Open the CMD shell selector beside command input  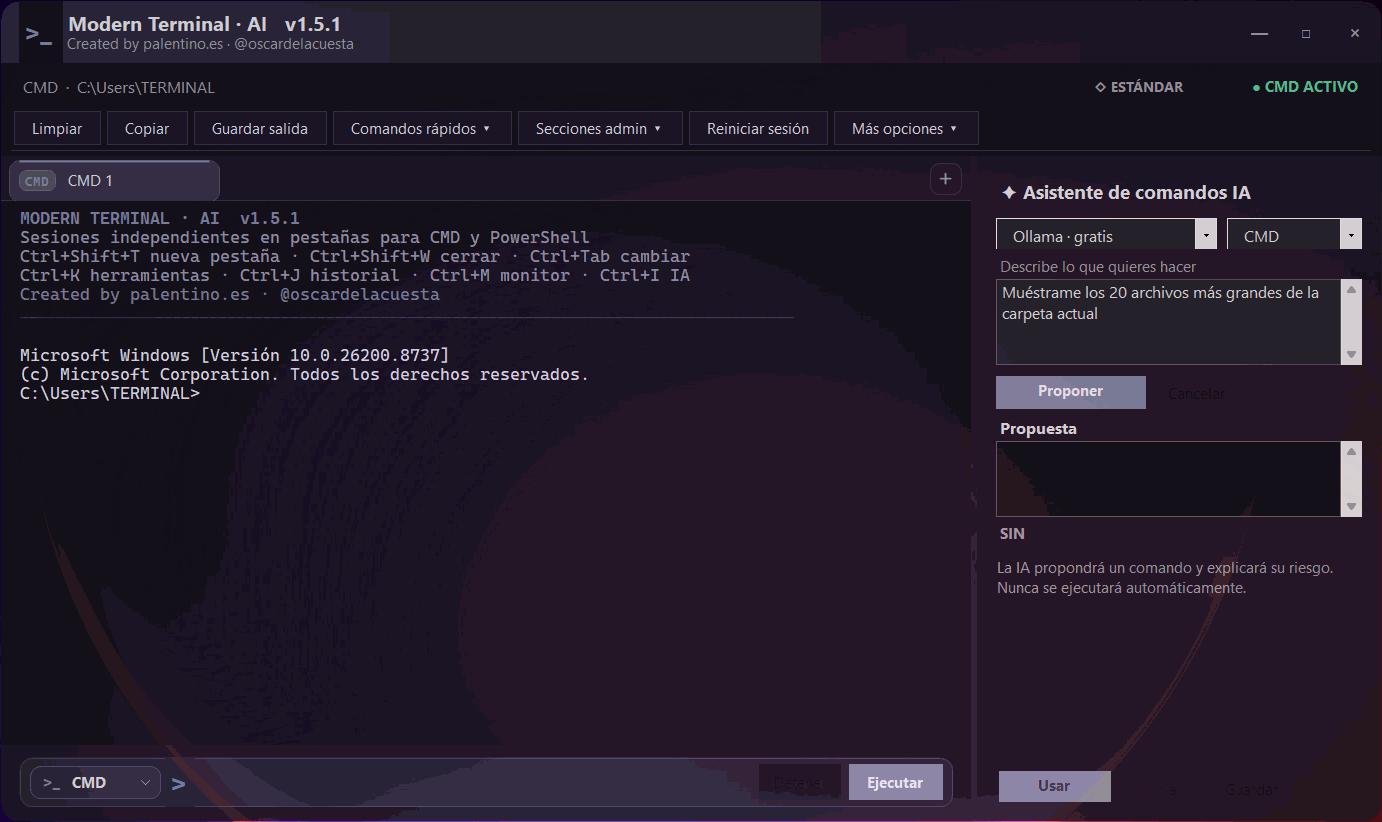point(96,783)
